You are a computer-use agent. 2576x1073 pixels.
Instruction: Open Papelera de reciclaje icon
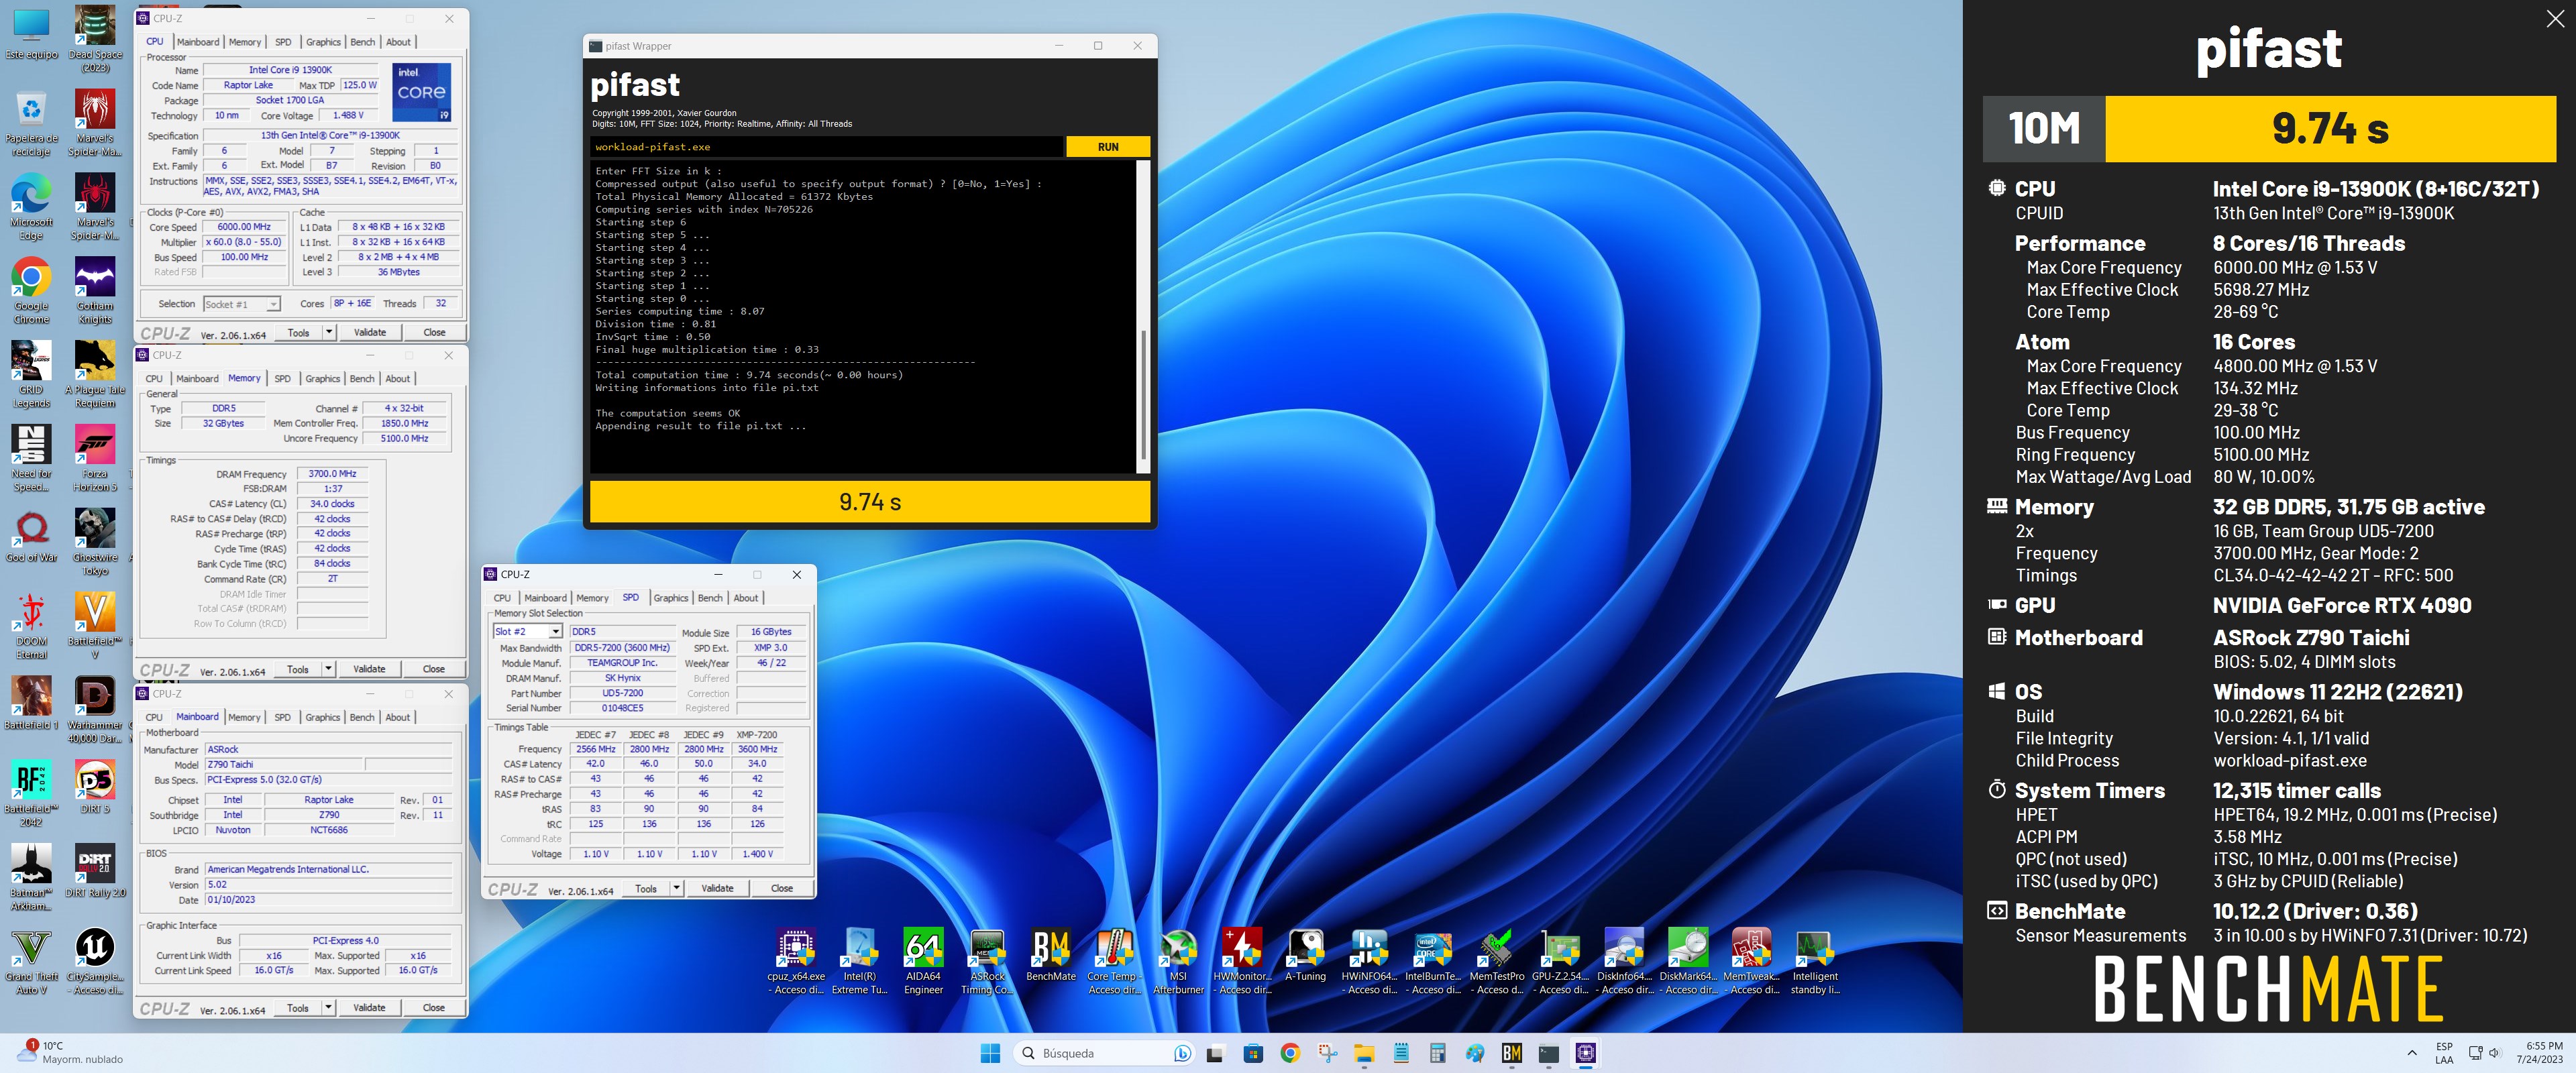(32, 123)
